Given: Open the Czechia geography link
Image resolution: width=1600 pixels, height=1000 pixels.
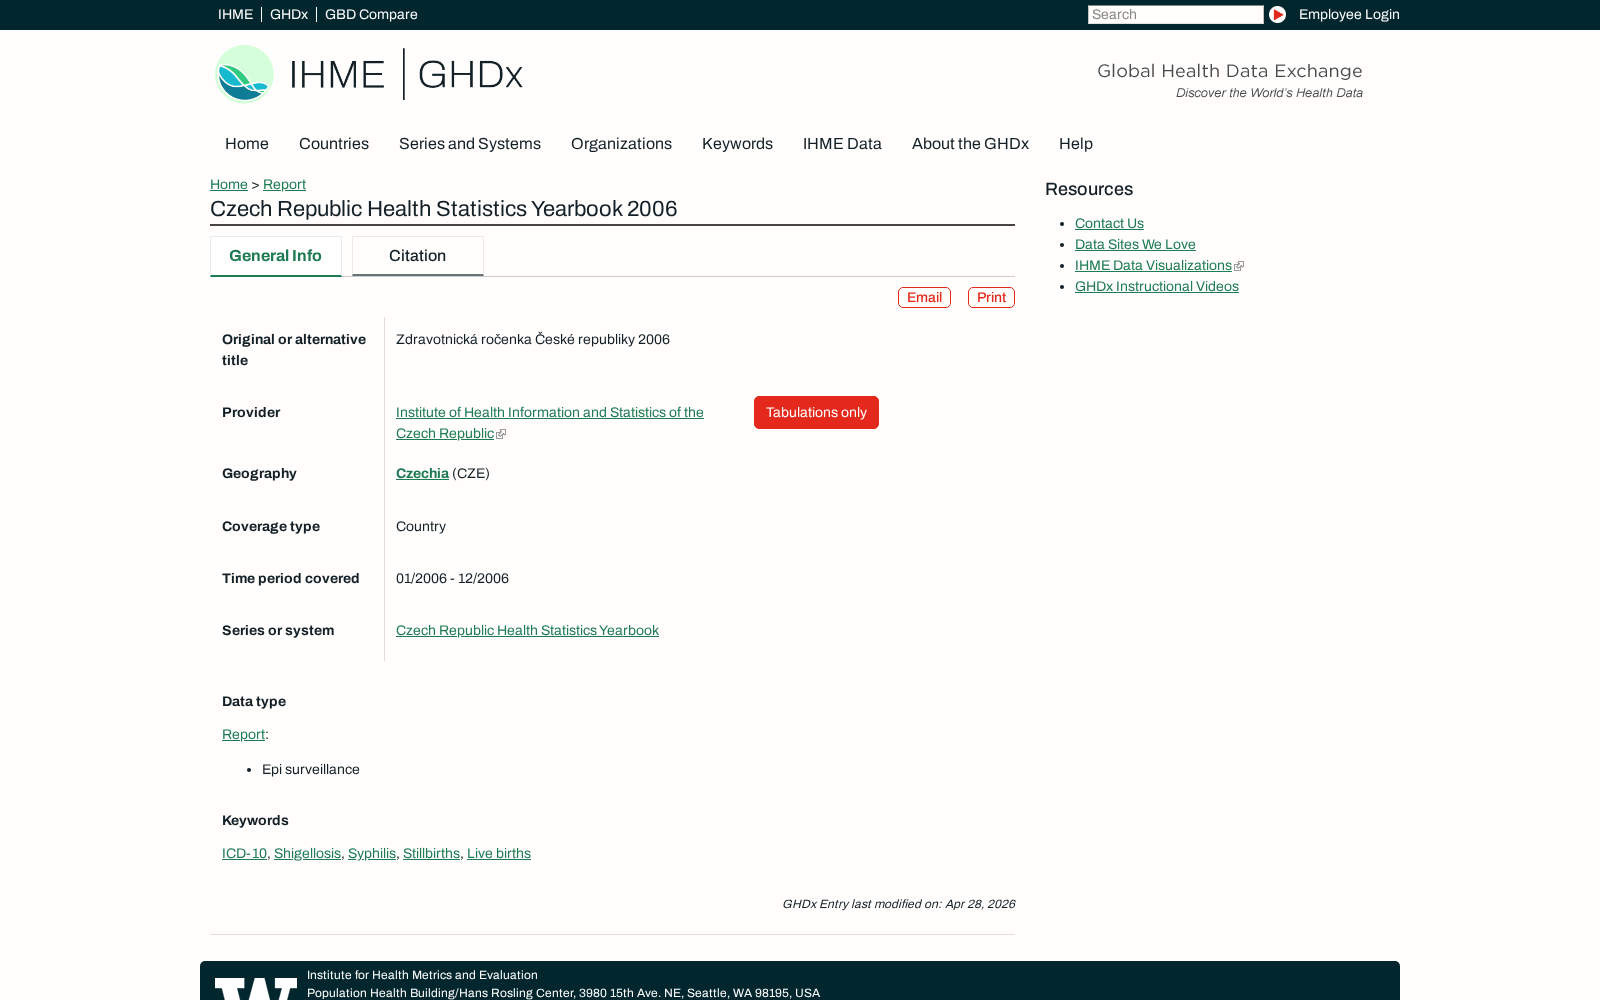Looking at the screenshot, I should [x=422, y=474].
